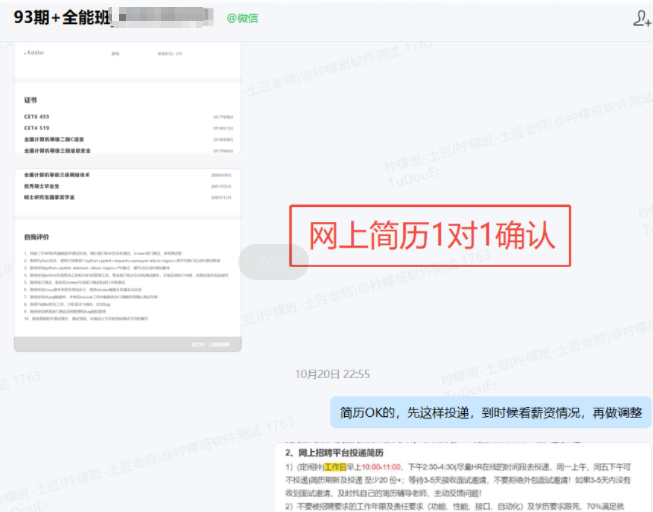Image resolution: width=653 pixels, height=512 pixels.
Task: Click the green @微信 label
Action: 242,18
